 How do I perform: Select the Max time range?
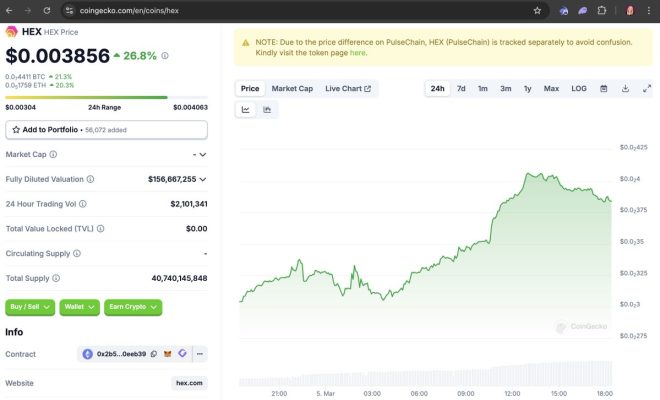pos(551,88)
